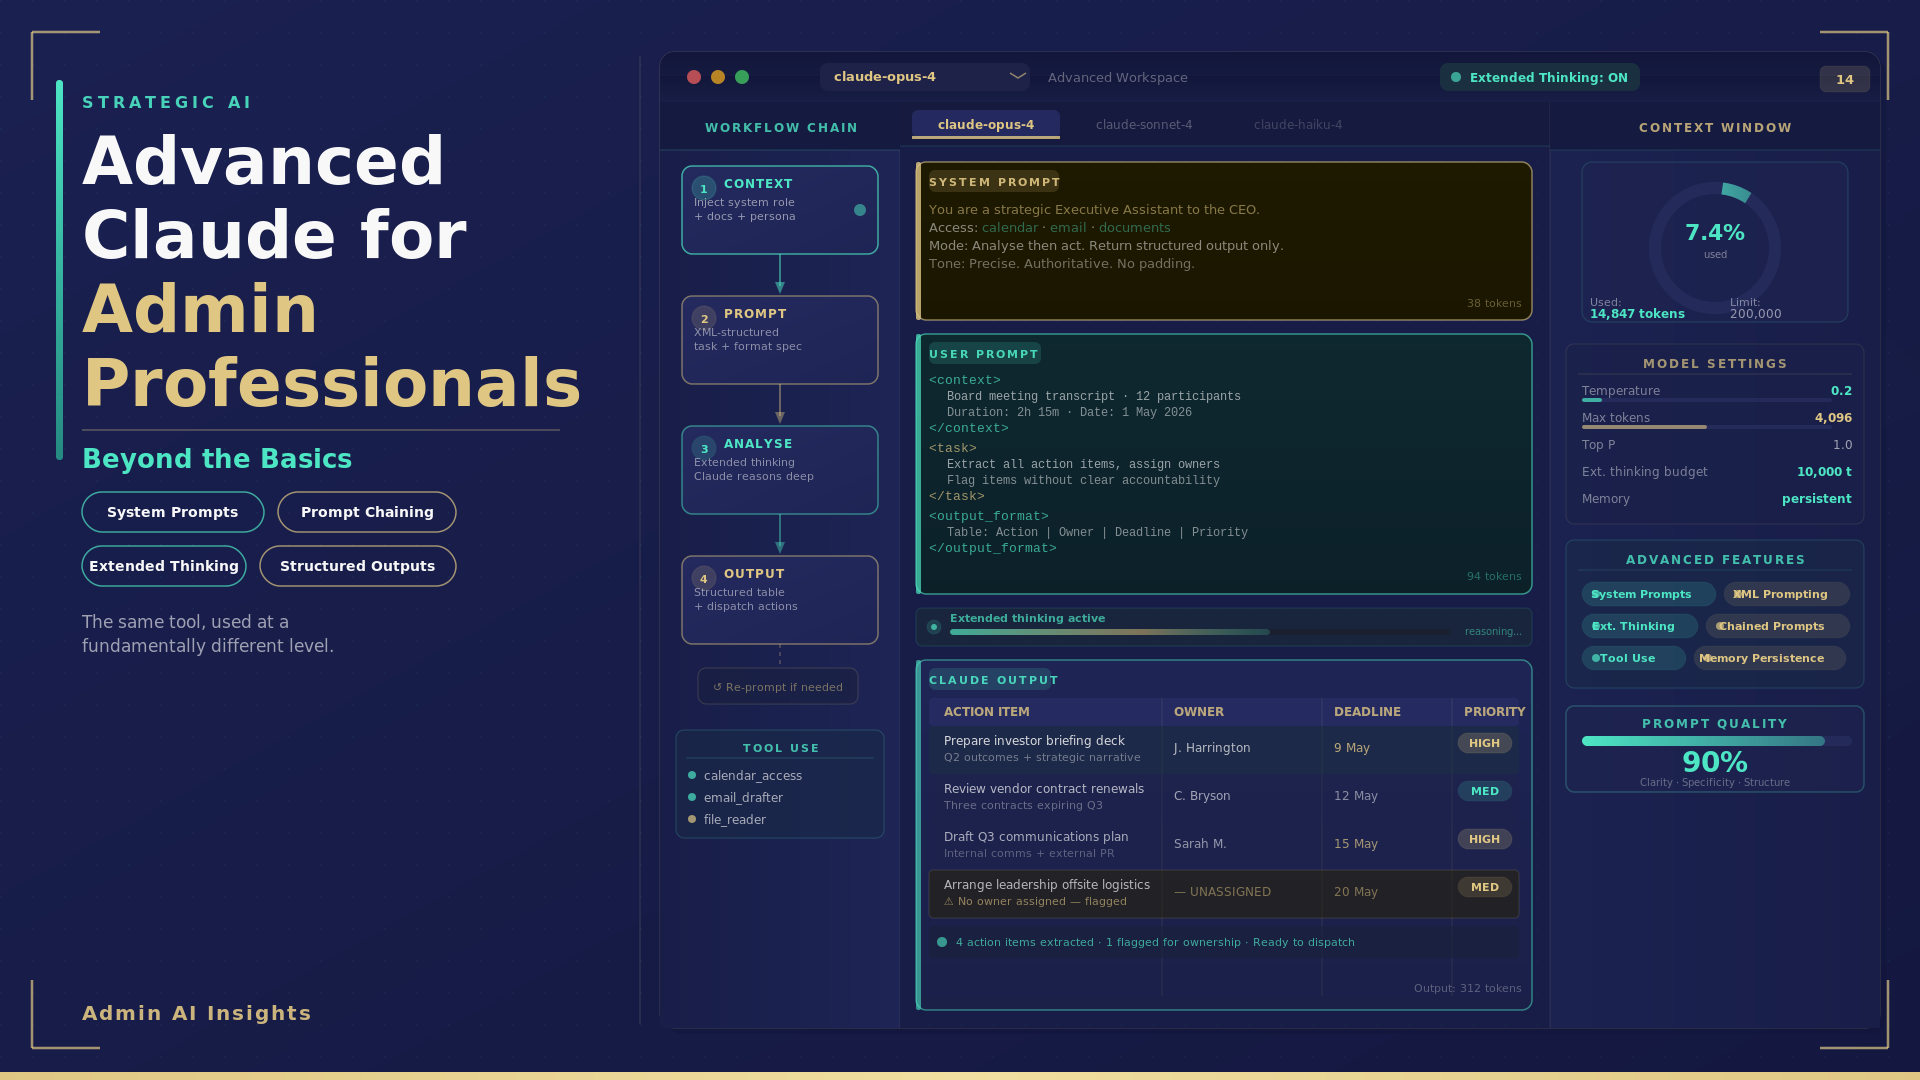Image resolution: width=1920 pixels, height=1080 pixels.
Task: Click MED badge for leadership offsite logistics
Action: (x=1484, y=887)
